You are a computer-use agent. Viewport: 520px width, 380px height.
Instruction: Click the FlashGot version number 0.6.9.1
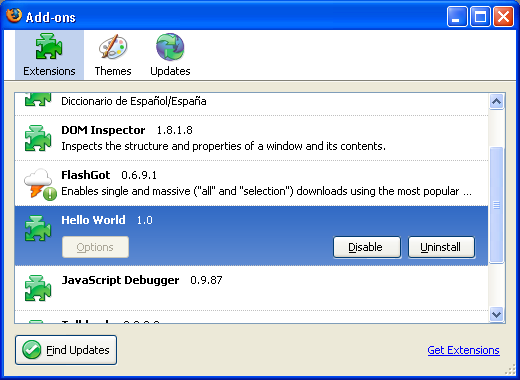coord(139,175)
